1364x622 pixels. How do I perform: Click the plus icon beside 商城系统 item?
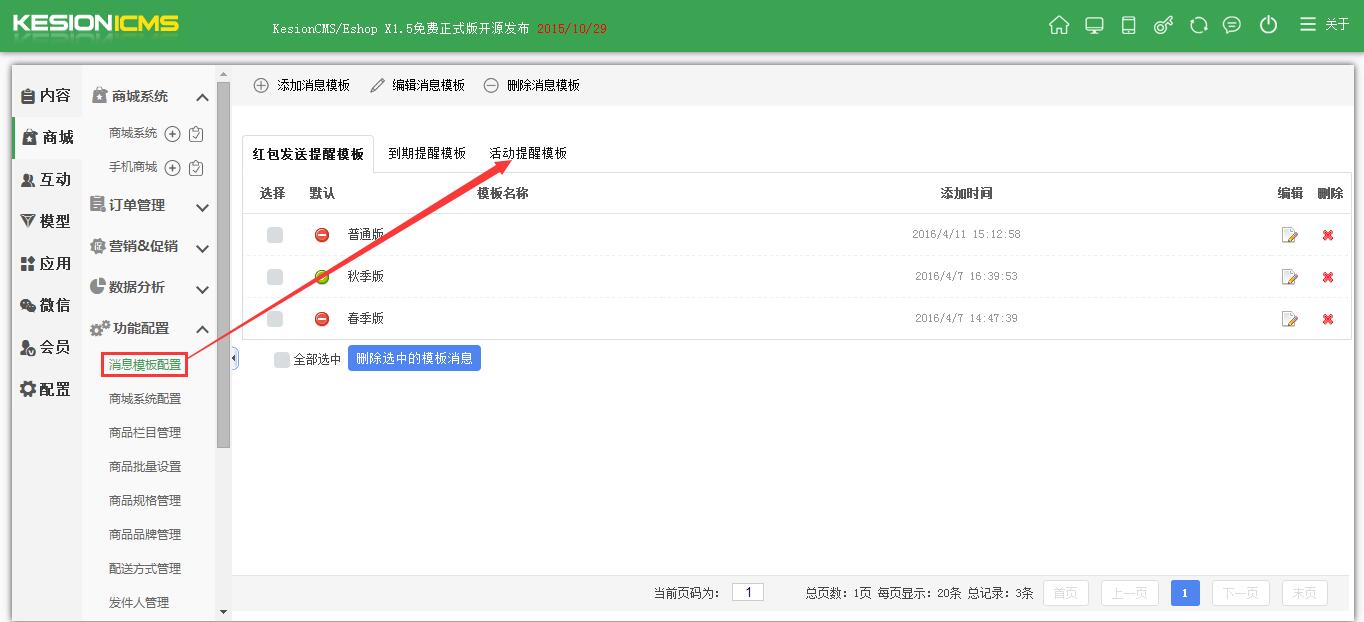click(172, 134)
